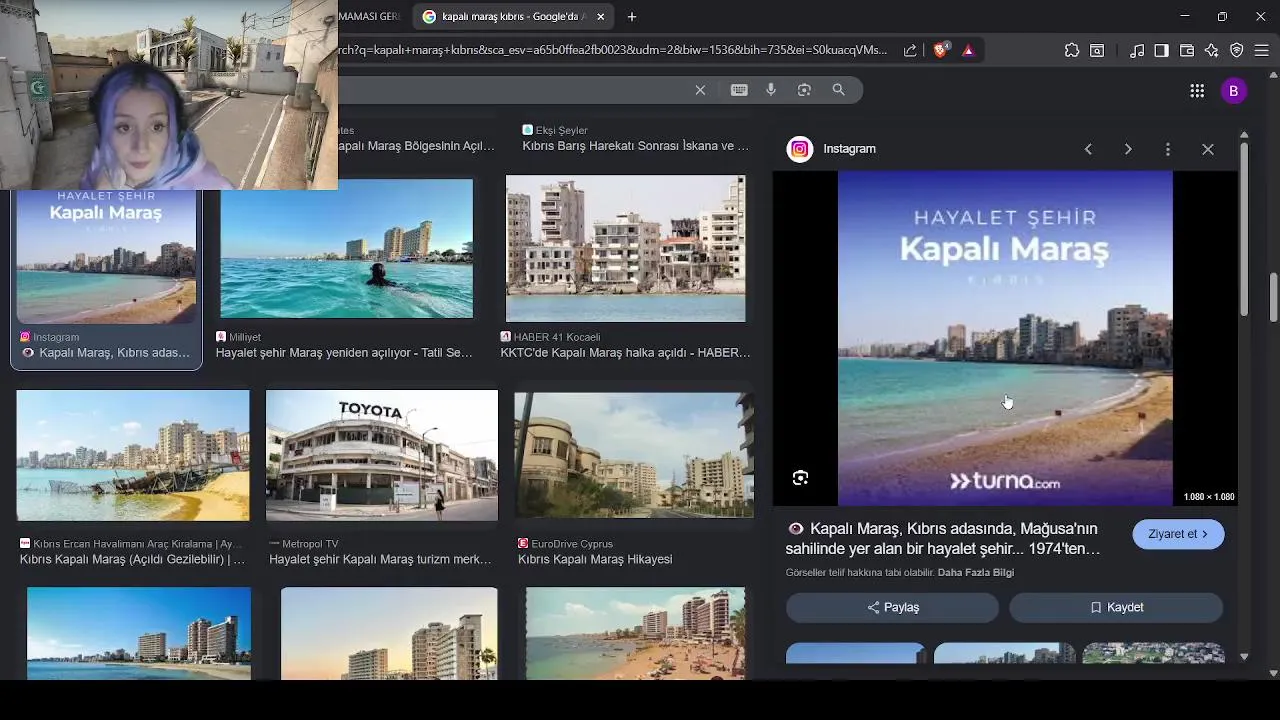Screen dimensions: 1280x720
Task: Open the bottom-left blue sky hotels image
Action: 139,634
